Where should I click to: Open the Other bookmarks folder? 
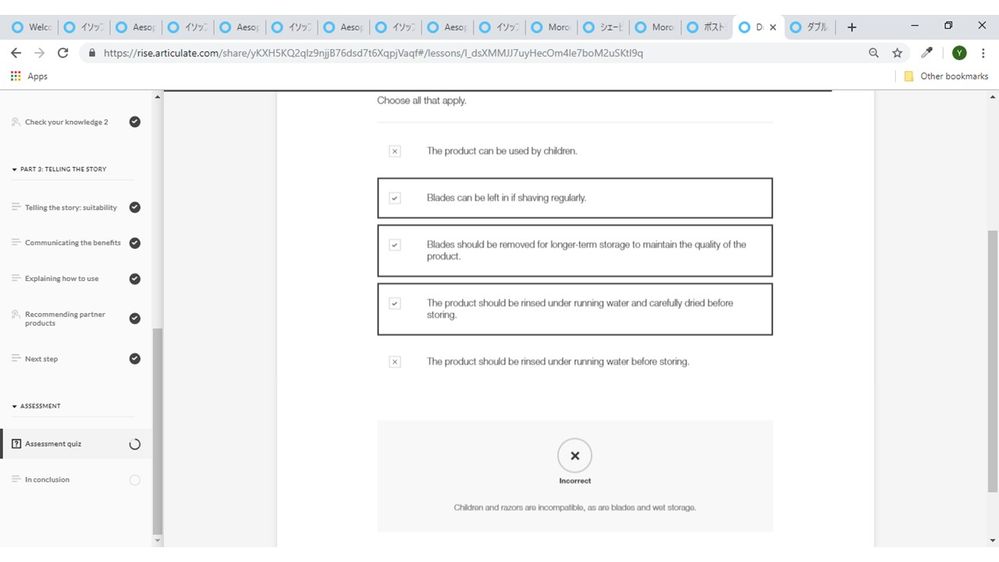pyautogui.click(x=945, y=76)
